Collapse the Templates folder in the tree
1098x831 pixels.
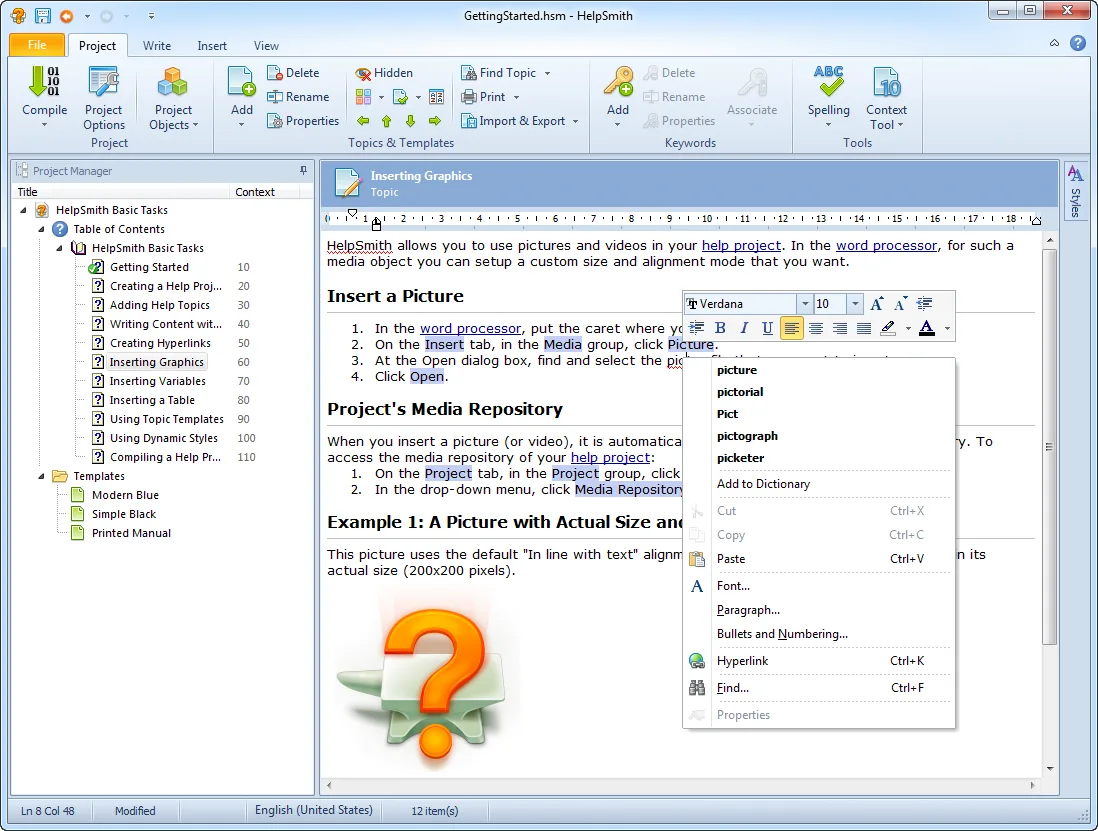click(41, 476)
